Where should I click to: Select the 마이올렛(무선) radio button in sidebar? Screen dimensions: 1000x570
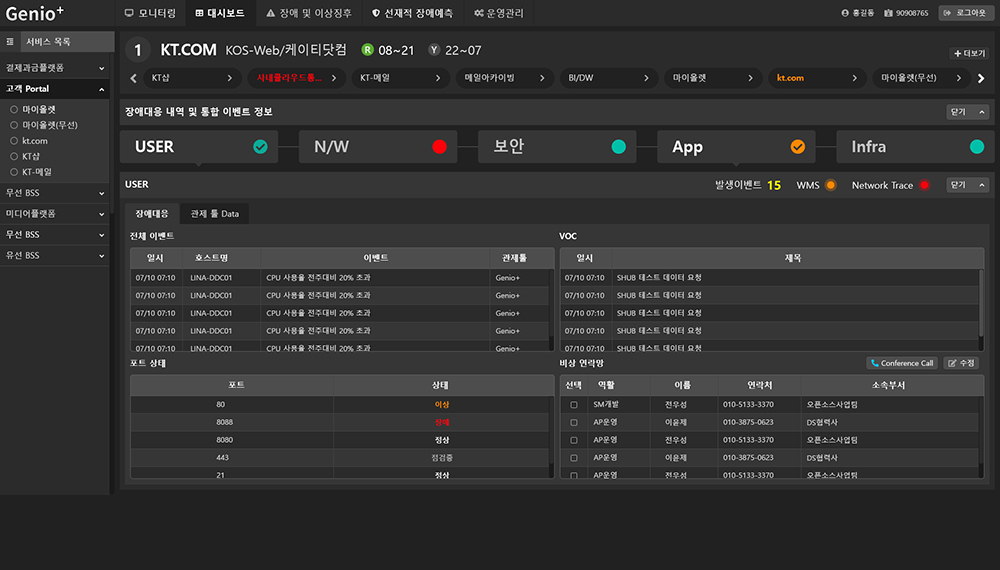(x=14, y=125)
